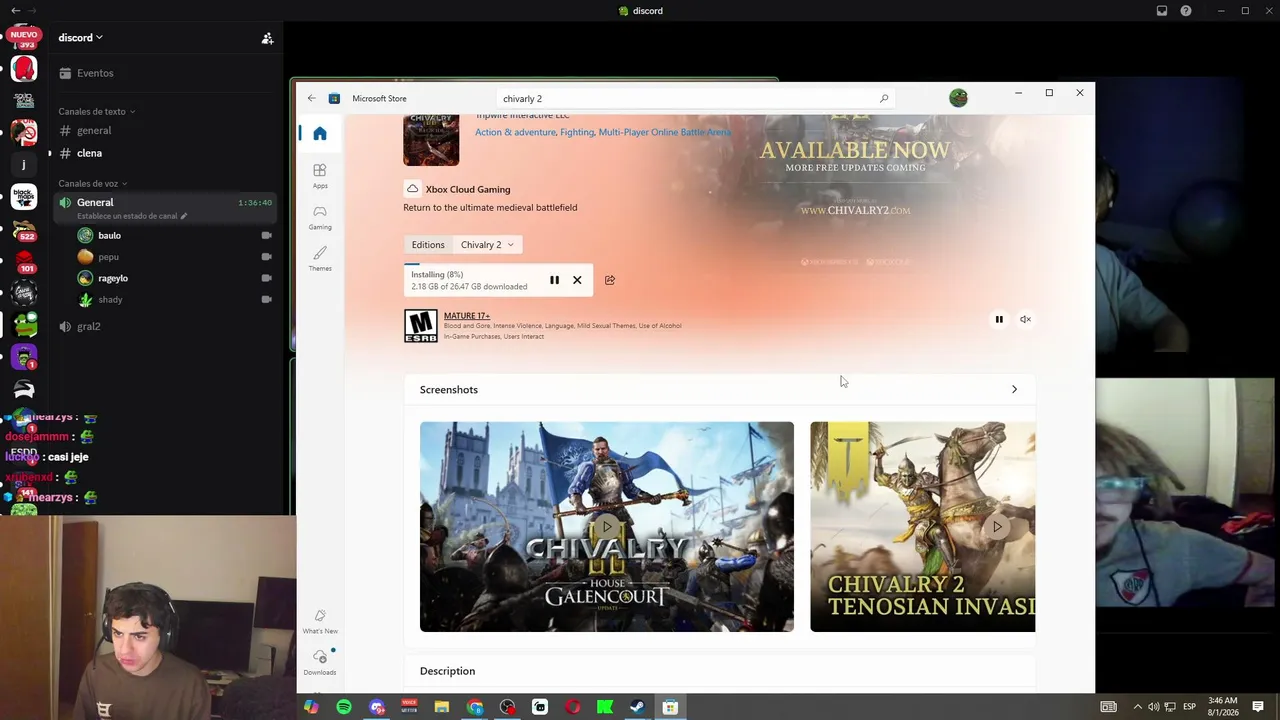This screenshot has height=720, width=1280.
Task: Open Discord help question mark icon
Action: click(x=1186, y=11)
